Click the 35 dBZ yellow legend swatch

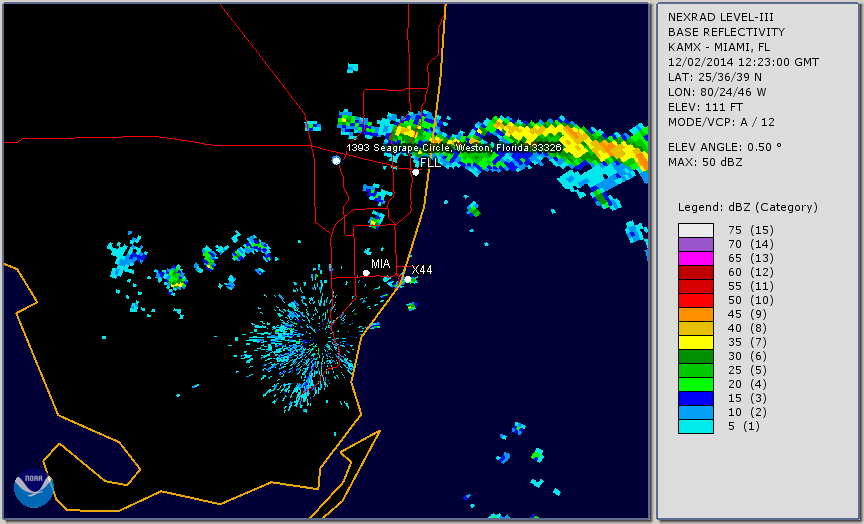(x=696, y=342)
